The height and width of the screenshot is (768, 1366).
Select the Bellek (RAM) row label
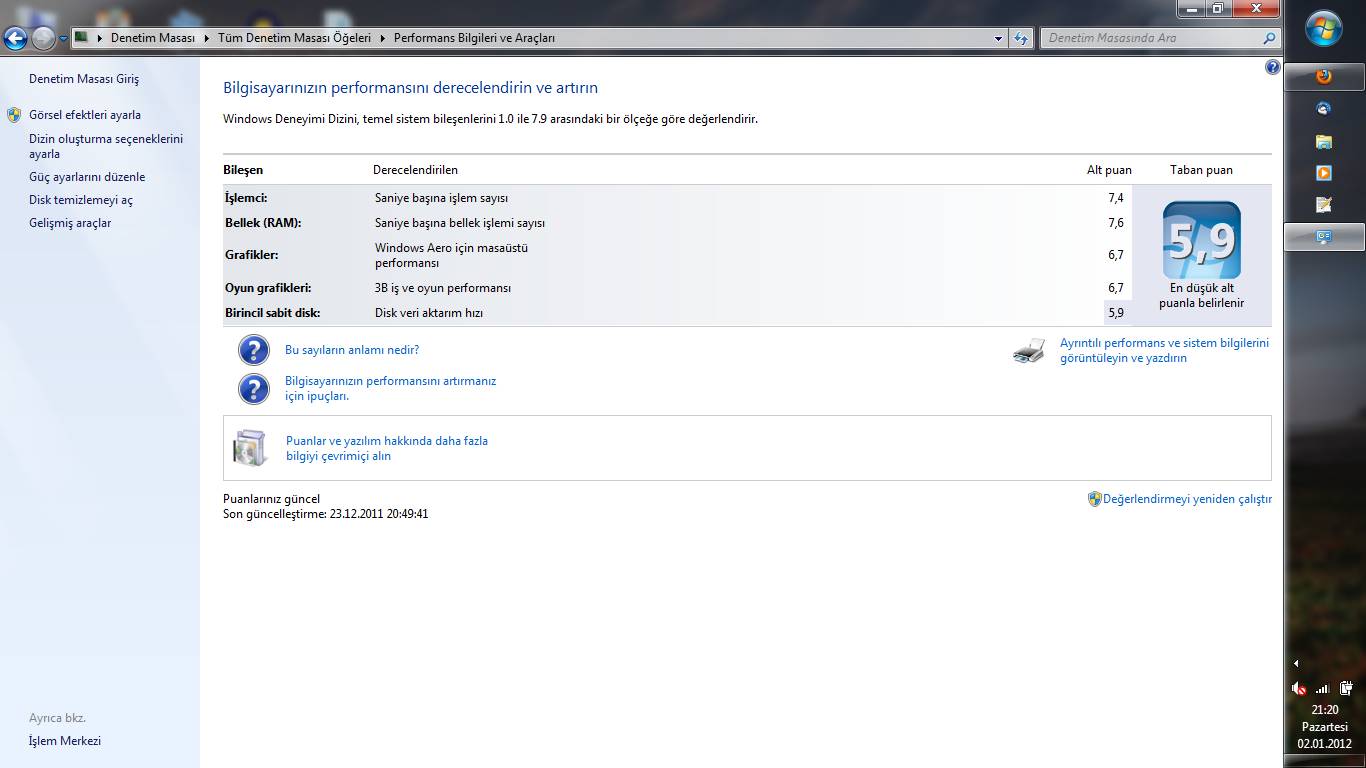point(263,223)
